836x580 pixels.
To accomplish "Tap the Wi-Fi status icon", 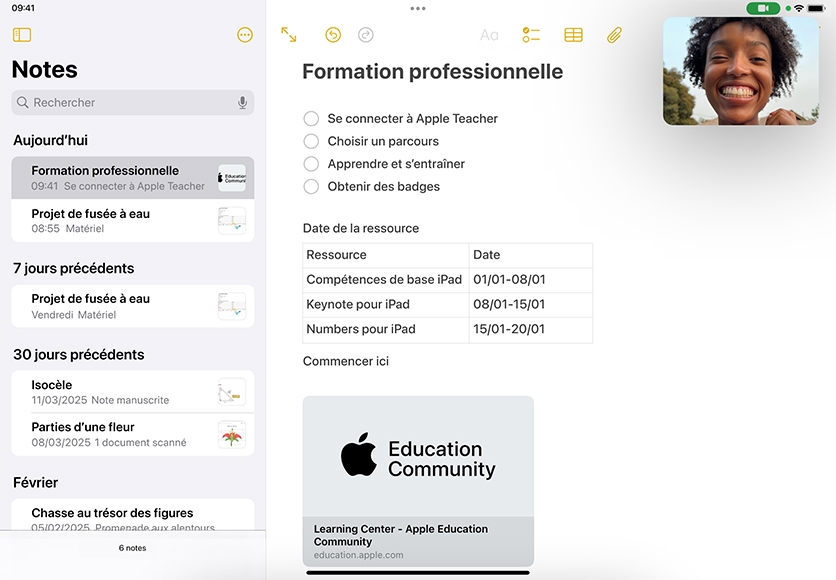I will 799,8.
